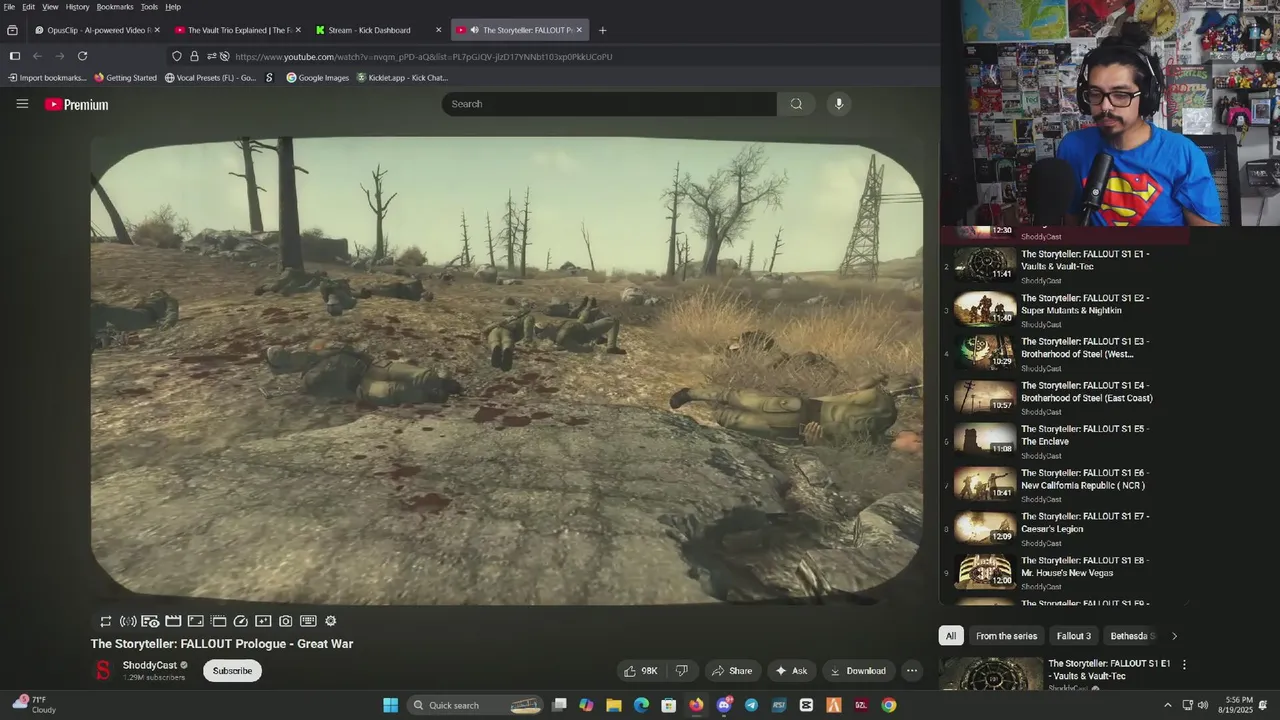Open the File menu
This screenshot has height=720, width=1280.
(x=9, y=7)
